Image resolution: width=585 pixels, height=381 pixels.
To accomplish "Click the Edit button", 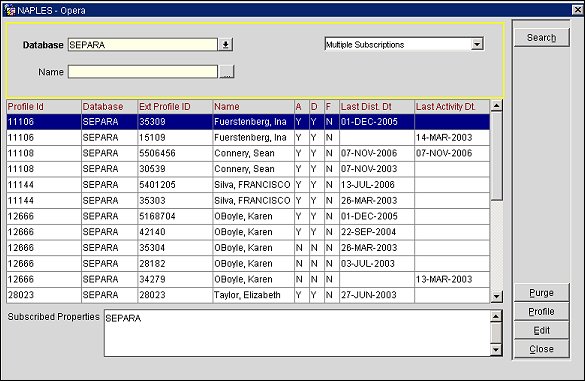I will (x=541, y=330).
